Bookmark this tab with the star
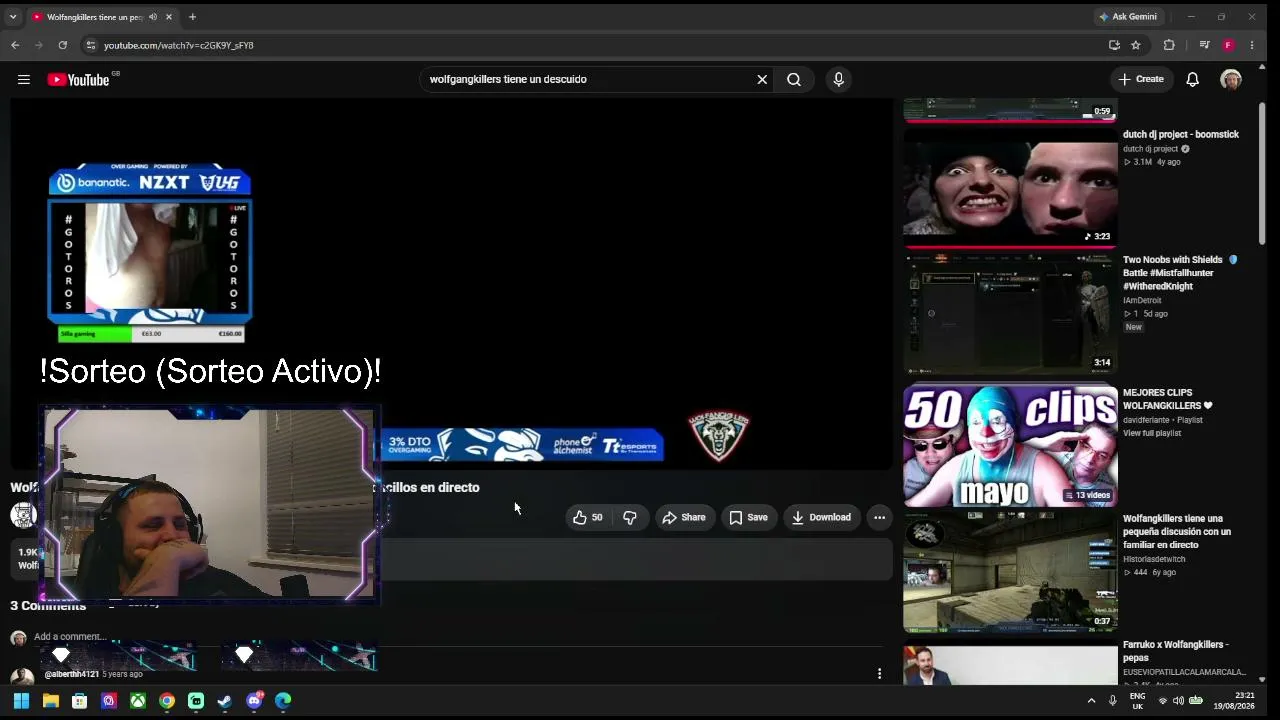 point(1136,45)
